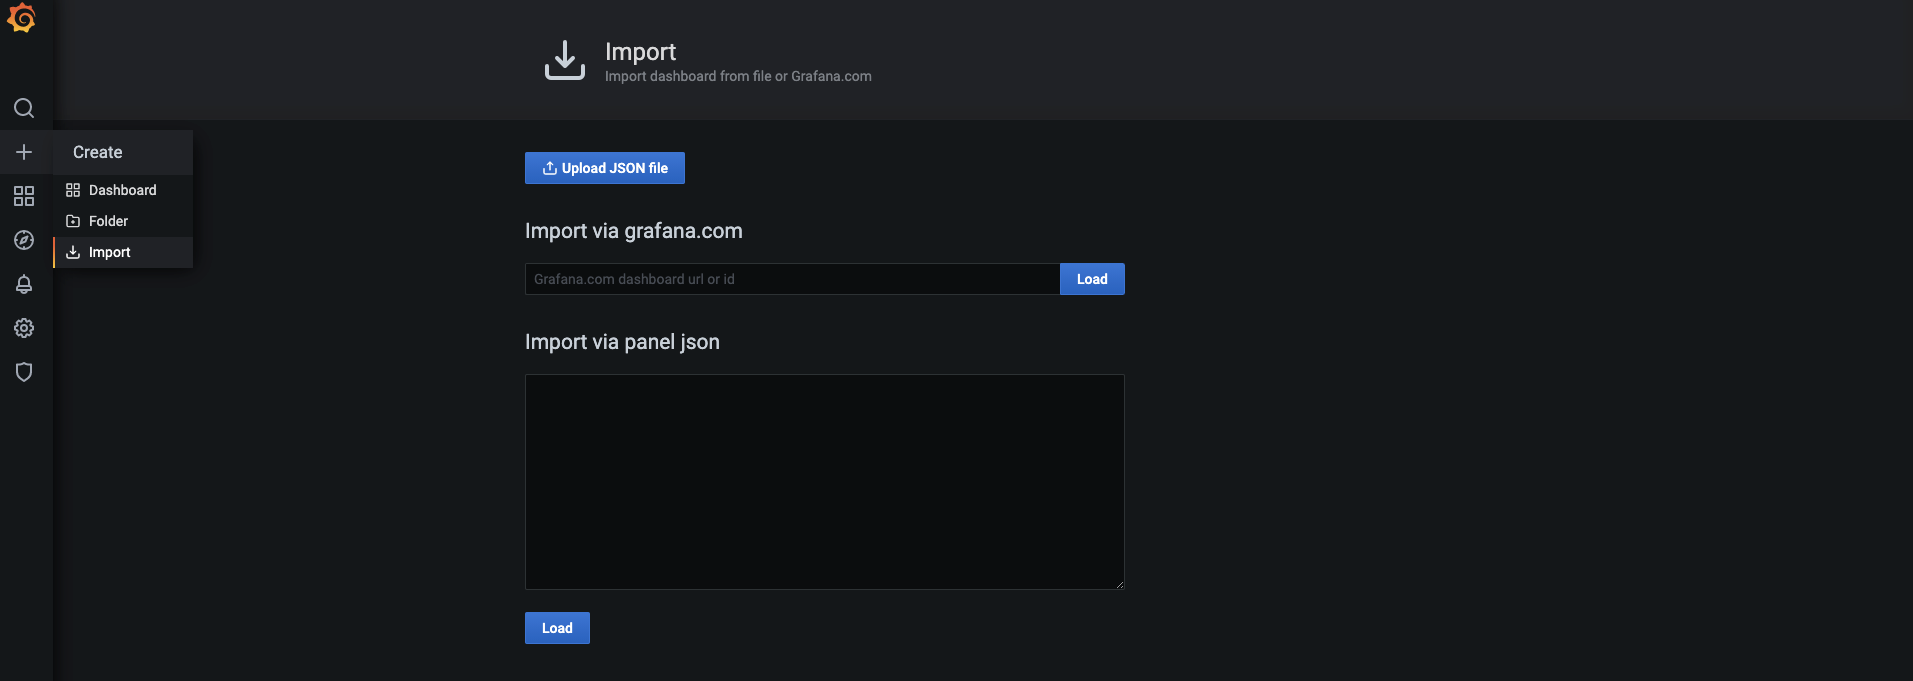Open the Configuration gear icon

[x=24, y=328]
